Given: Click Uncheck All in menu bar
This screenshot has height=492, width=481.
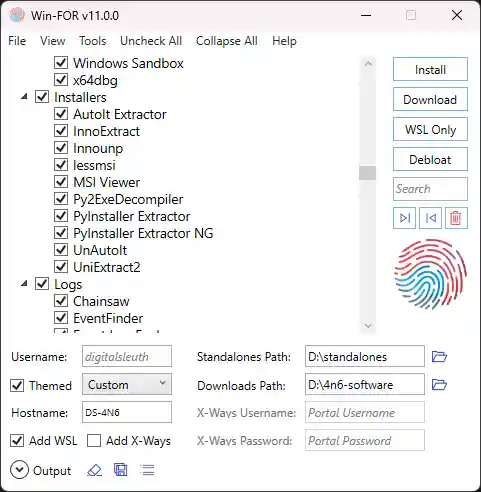Looking at the screenshot, I should click(x=151, y=41).
